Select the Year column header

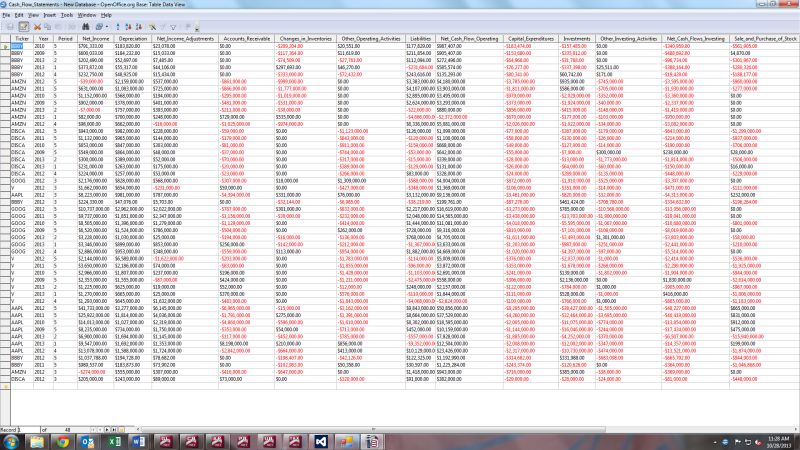click(43, 39)
